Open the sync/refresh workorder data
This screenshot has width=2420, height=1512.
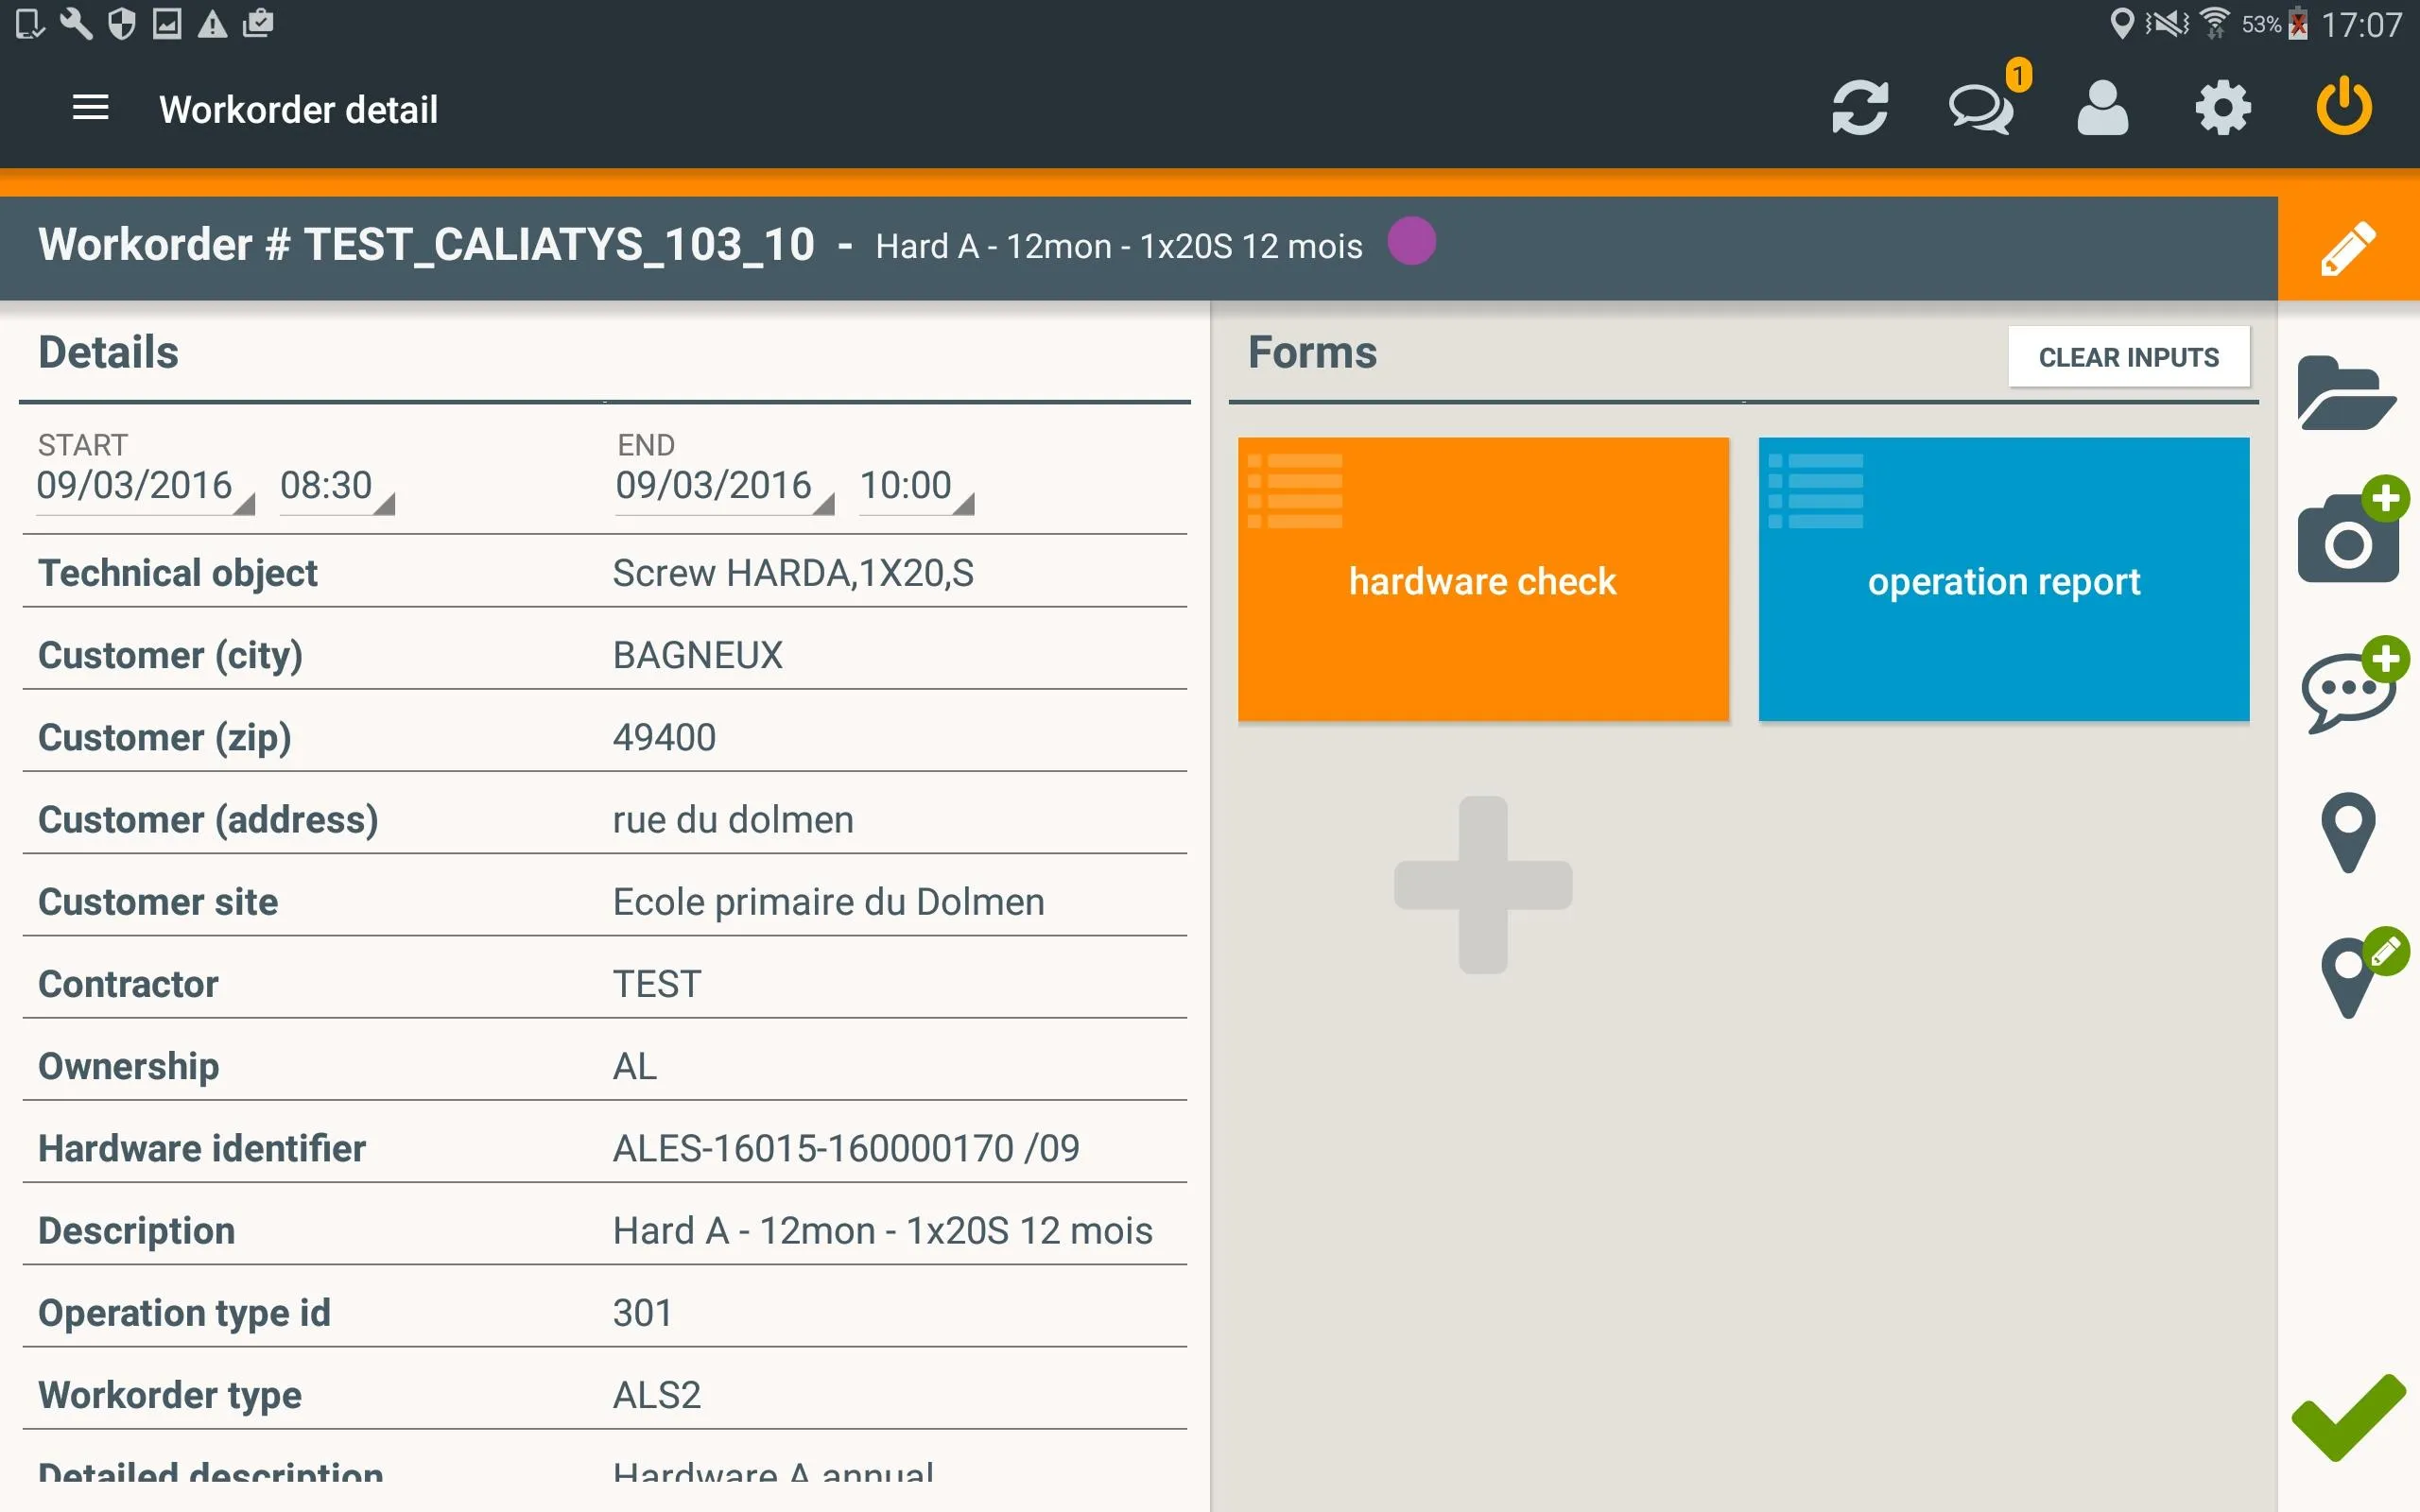point(1859,110)
